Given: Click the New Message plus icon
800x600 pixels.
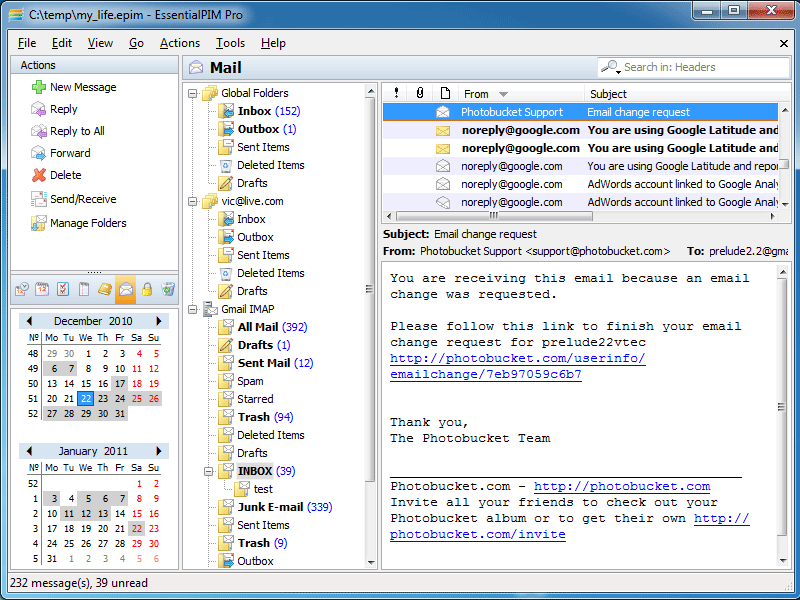Looking at the screenshot, I should pyautogui.click(x=39, y=87).
